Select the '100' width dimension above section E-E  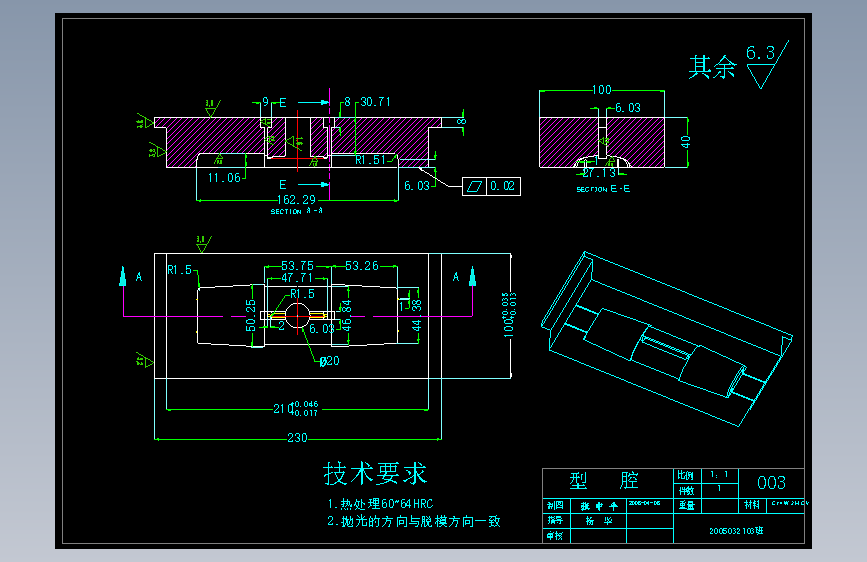602,90
